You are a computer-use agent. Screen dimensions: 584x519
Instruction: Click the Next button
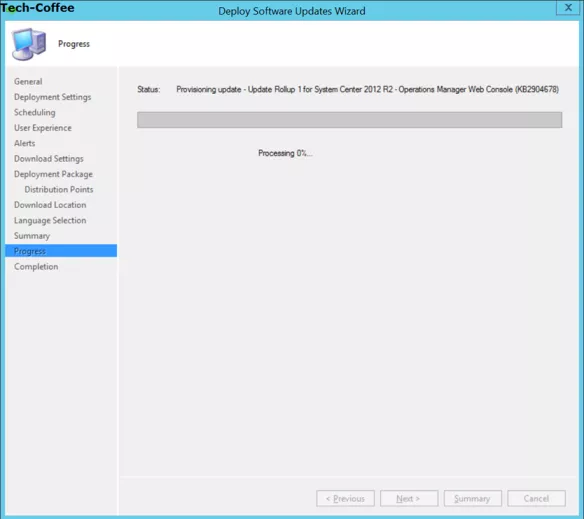click(409, 498)
